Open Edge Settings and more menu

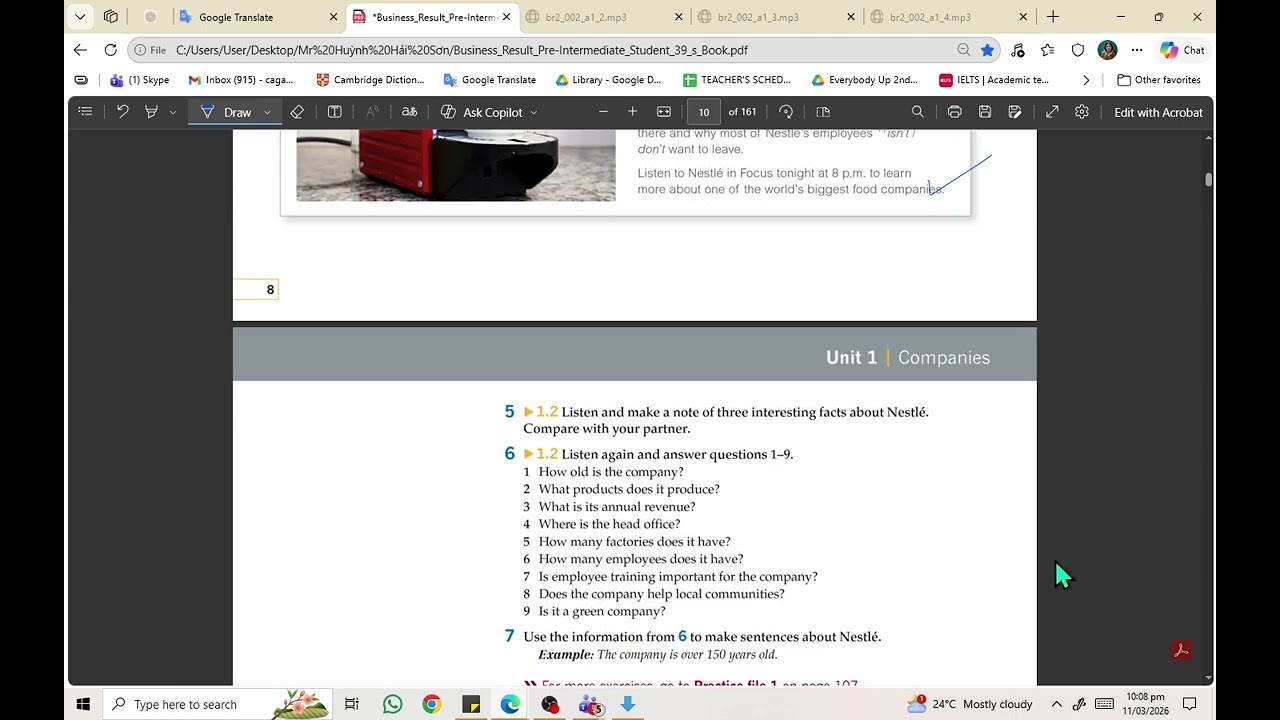[1137, 50]
